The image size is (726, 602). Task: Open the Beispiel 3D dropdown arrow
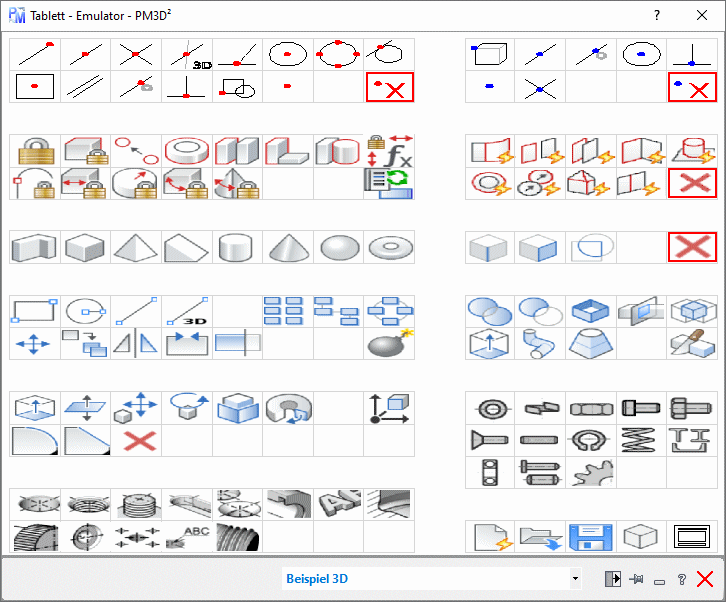pos(575,579)
